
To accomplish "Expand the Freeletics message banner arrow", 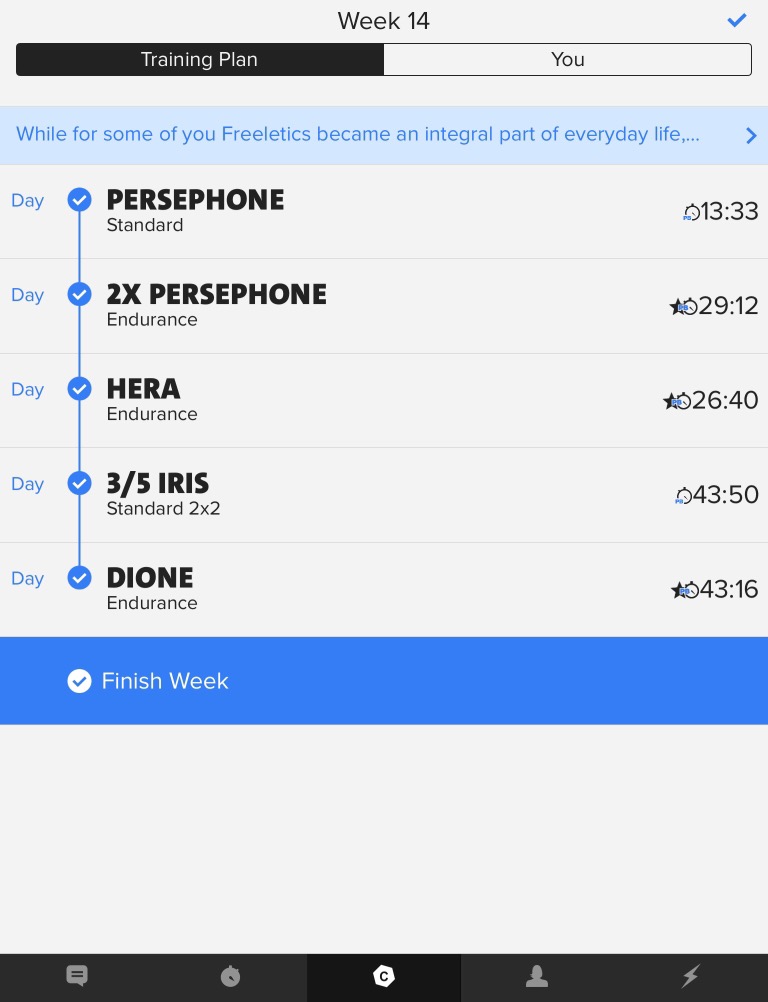I will click(751, 136).
